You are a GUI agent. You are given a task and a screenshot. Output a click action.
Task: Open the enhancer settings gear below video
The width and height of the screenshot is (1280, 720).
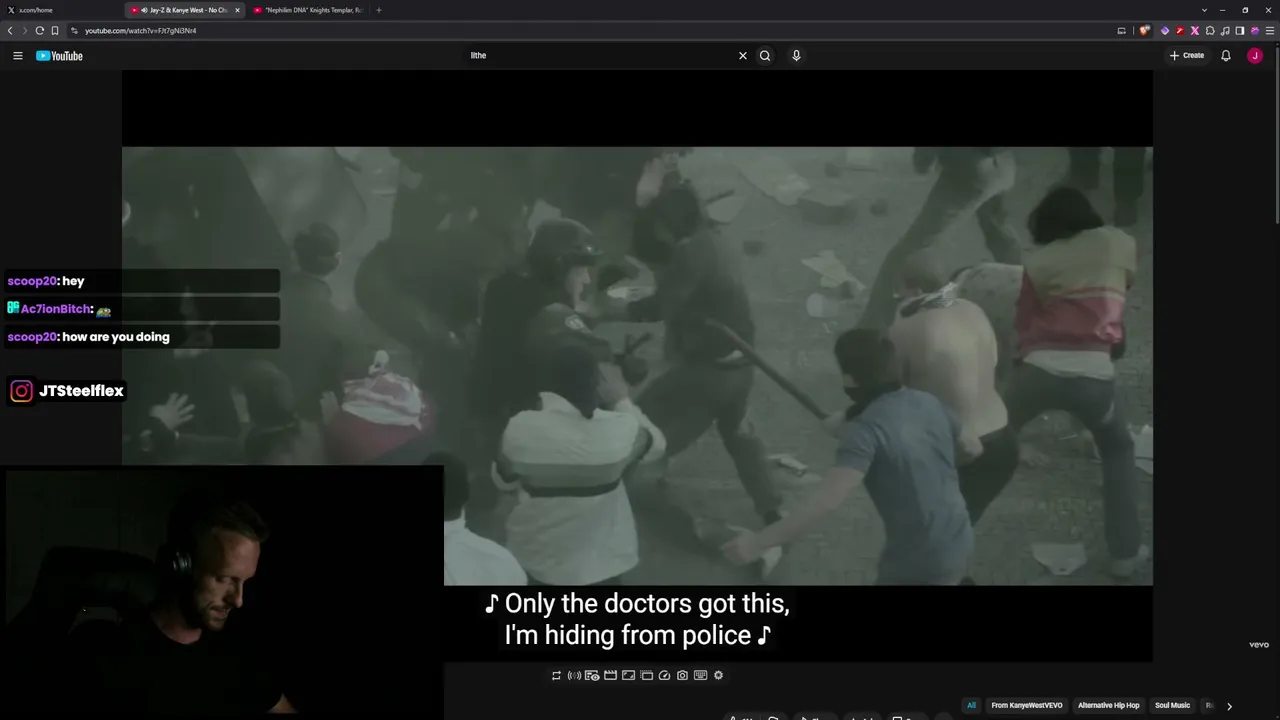coord(718,676)
